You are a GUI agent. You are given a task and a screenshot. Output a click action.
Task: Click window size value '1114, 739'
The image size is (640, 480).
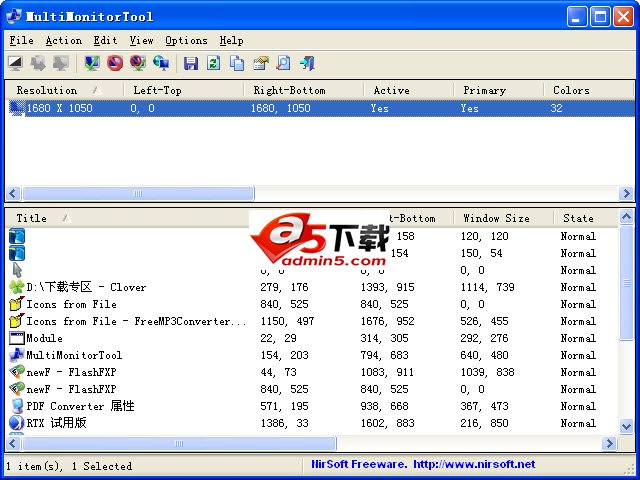click(x=487, y=287)
